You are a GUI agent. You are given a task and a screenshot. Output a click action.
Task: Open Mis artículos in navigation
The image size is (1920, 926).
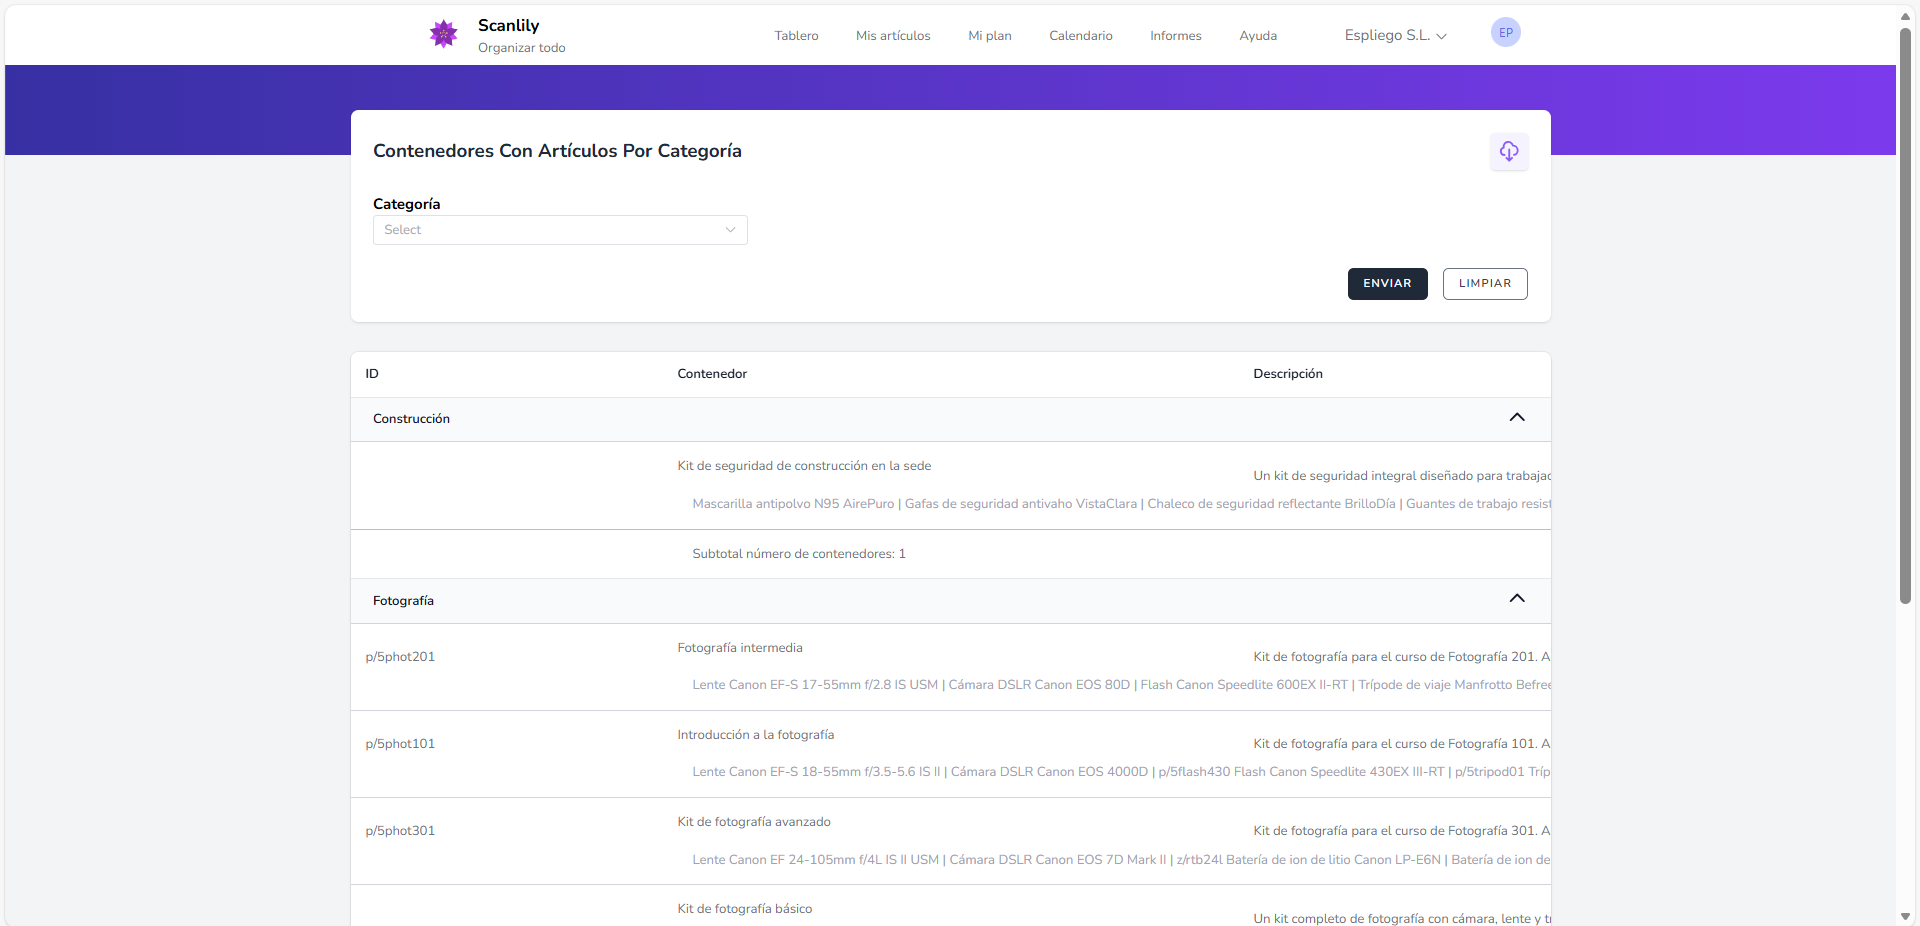(892, 36)
